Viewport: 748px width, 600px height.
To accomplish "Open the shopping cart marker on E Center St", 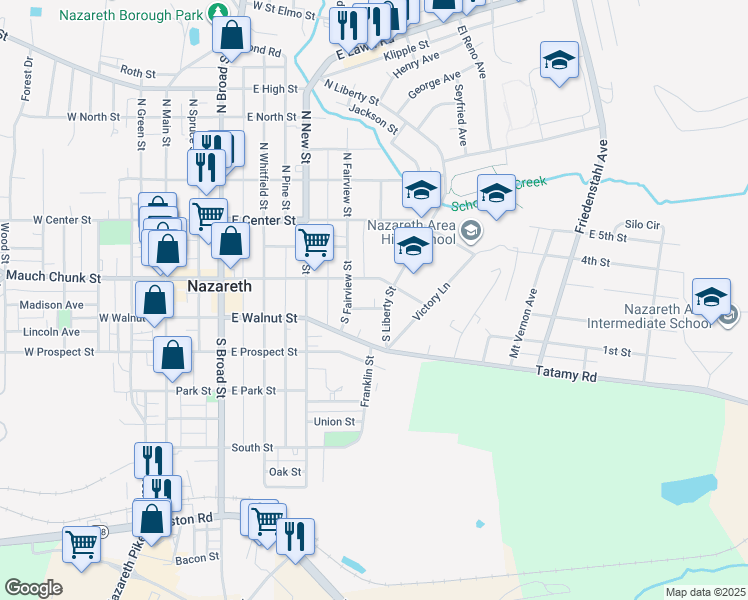I will pyautogui.click(x=315, y=243).
